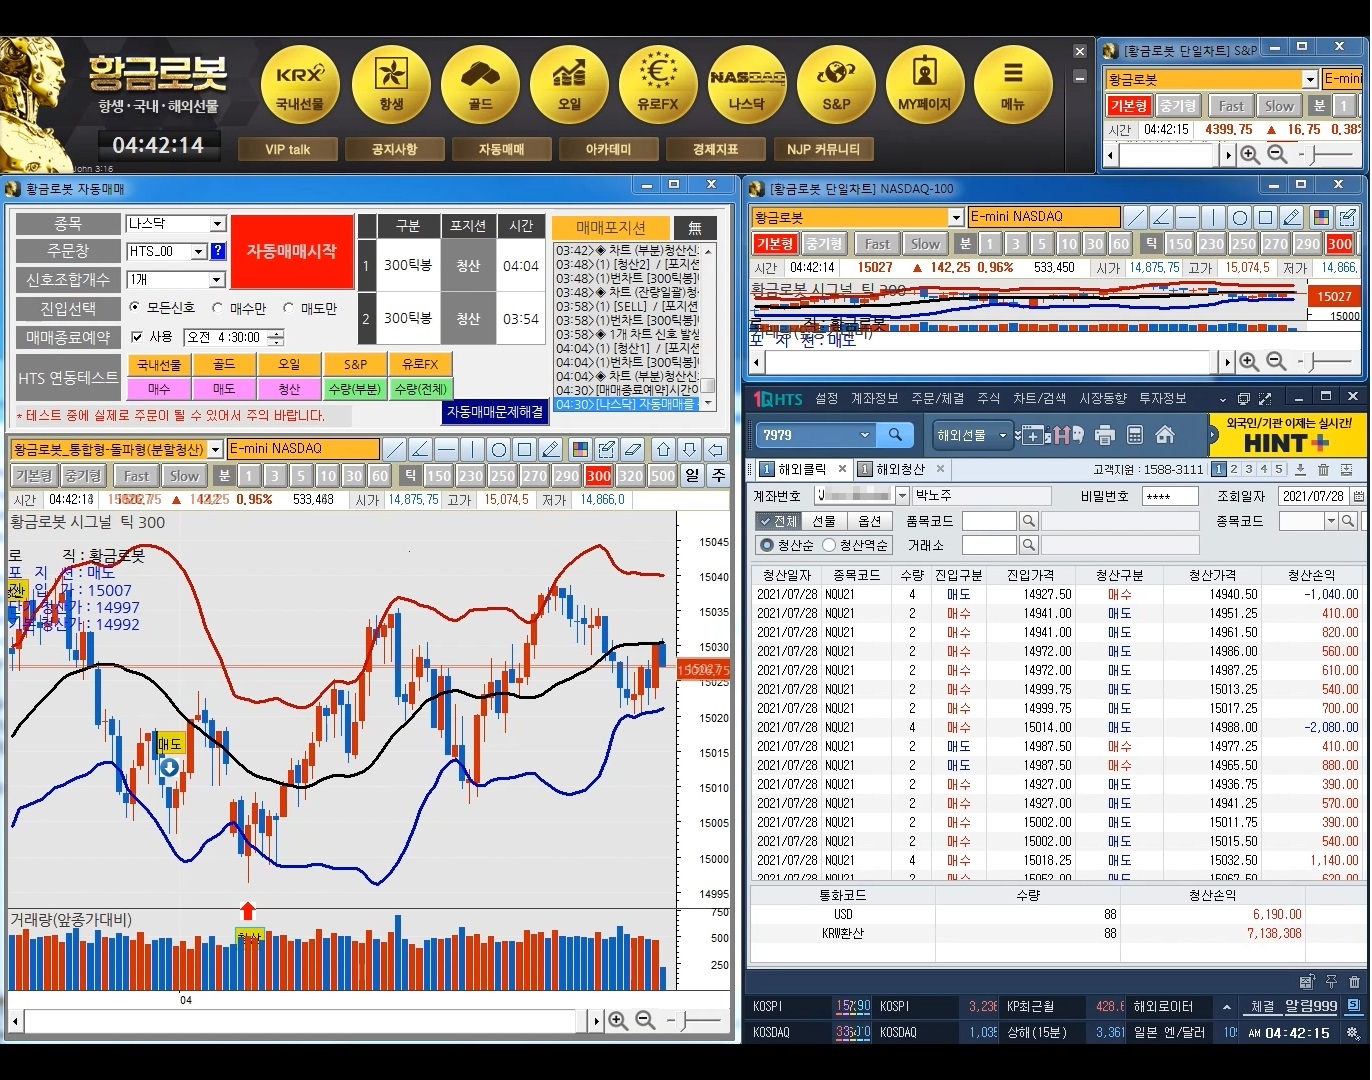Open 계좌정보 menu in 1QHTS
1372x1080 pixels.
point(874,399)
